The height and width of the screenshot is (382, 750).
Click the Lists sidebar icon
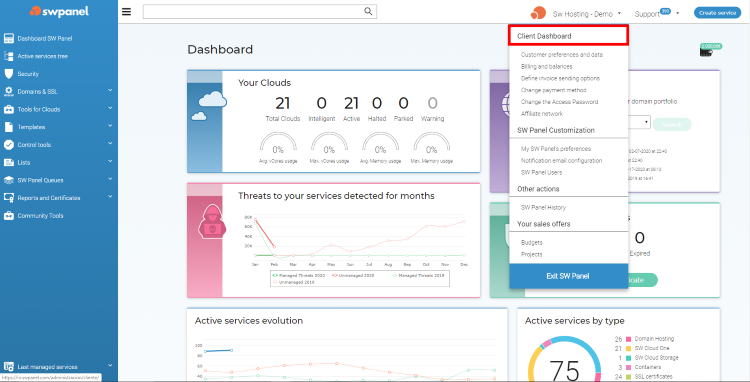point(9,163)
